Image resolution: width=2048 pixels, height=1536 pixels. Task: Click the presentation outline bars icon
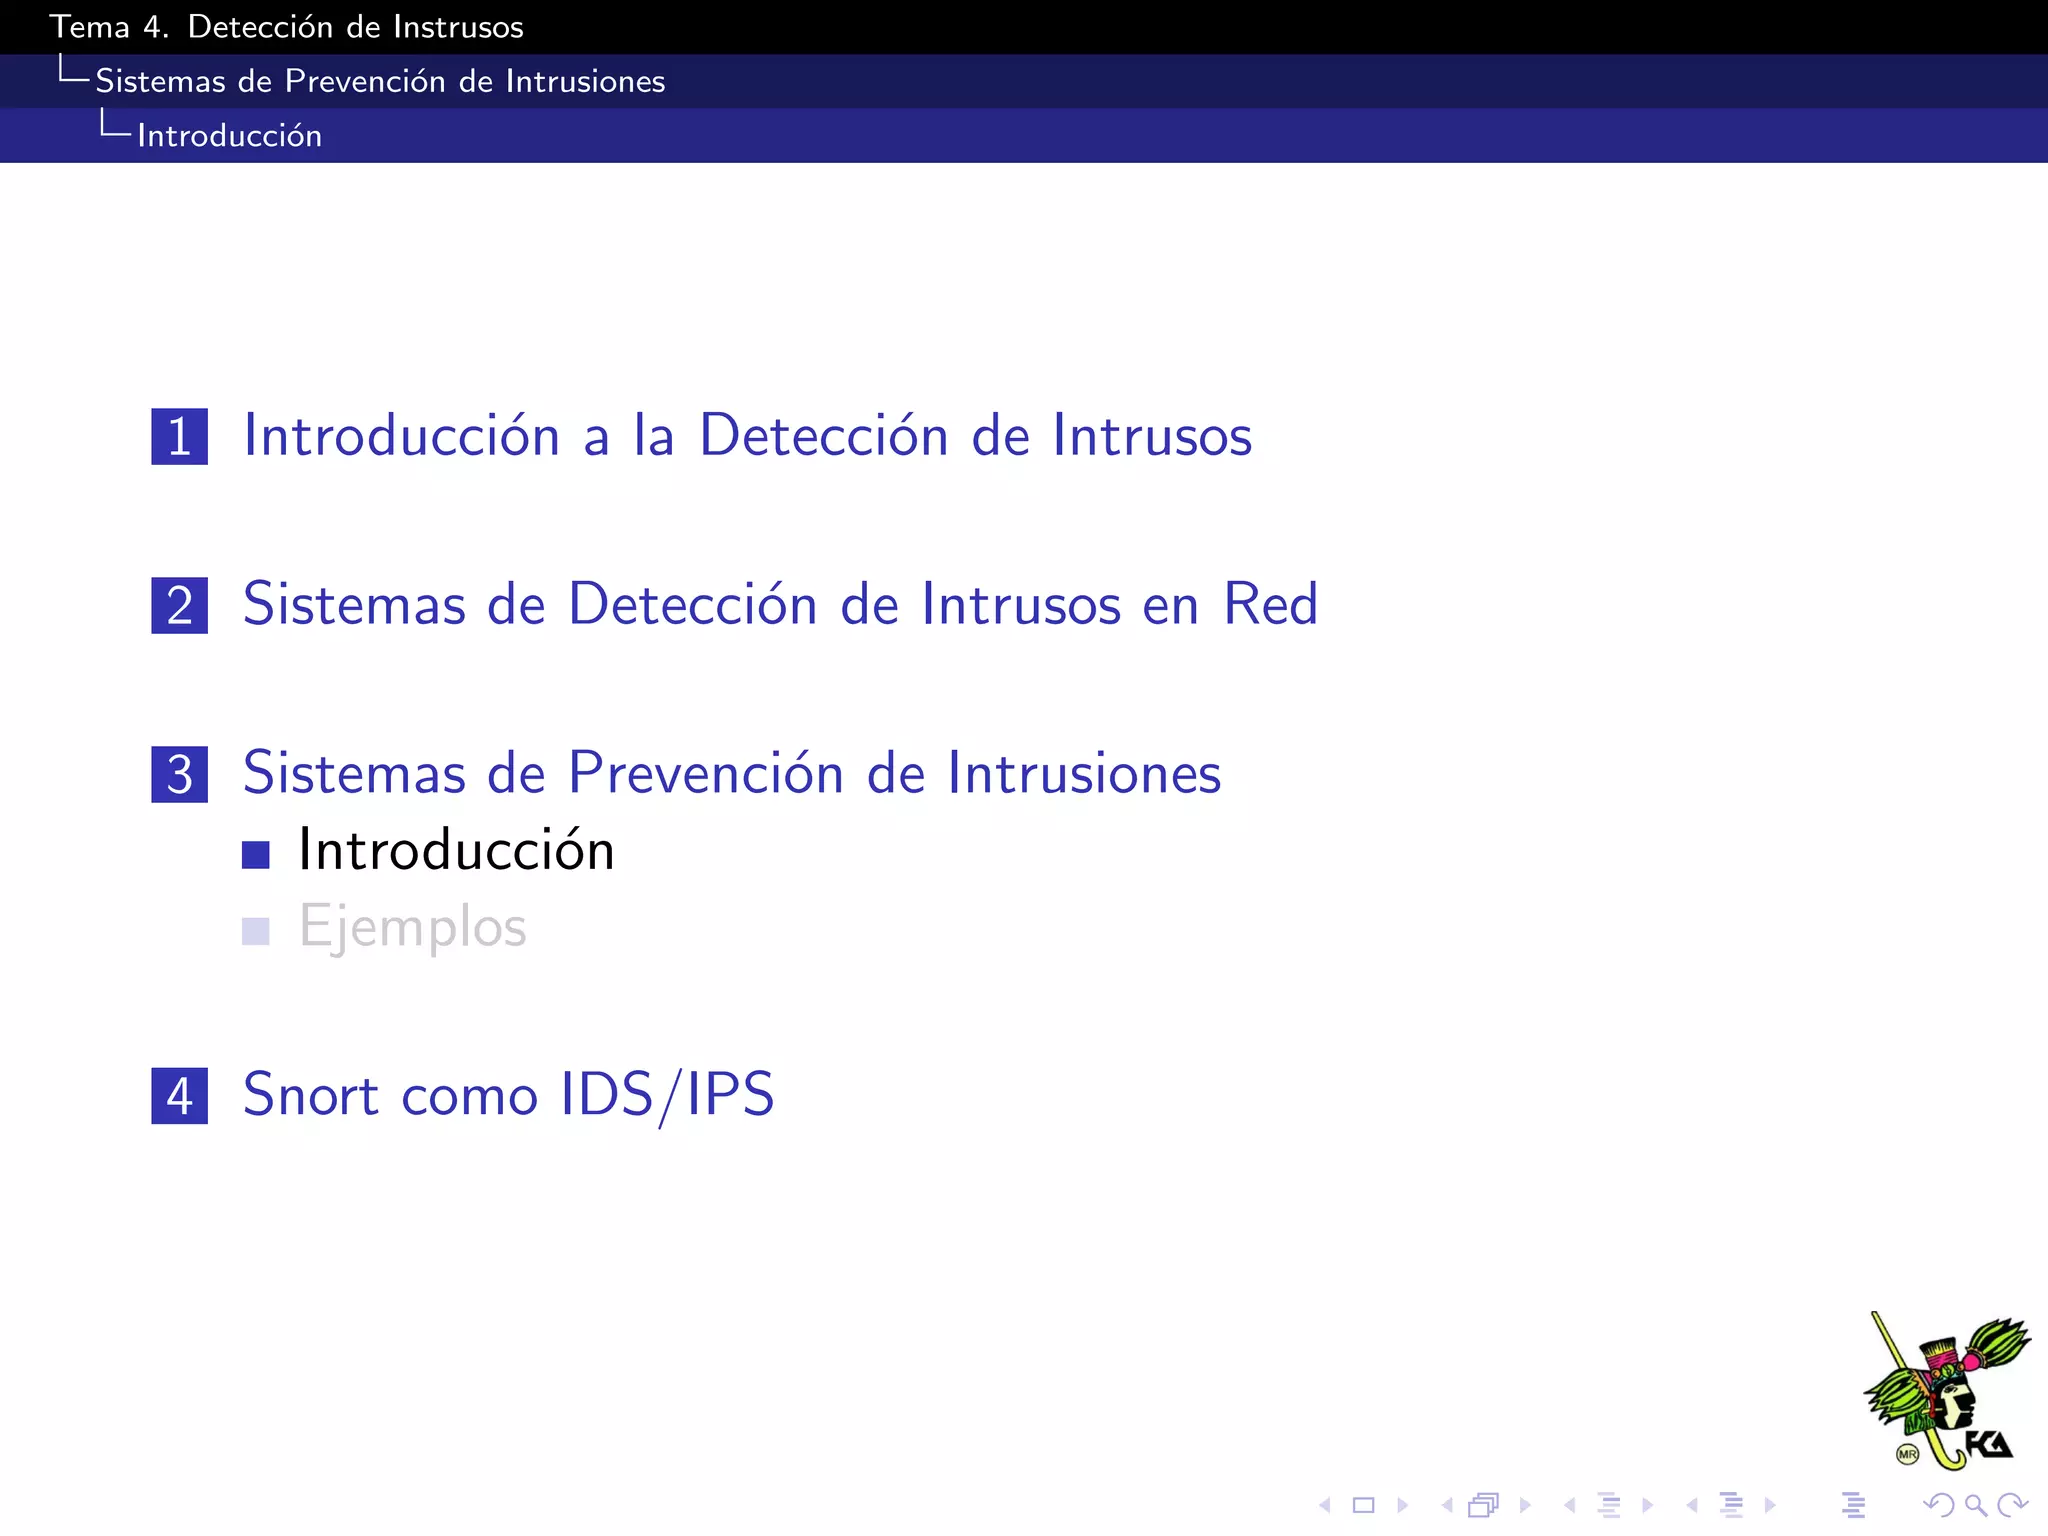click(1853, 1505)
